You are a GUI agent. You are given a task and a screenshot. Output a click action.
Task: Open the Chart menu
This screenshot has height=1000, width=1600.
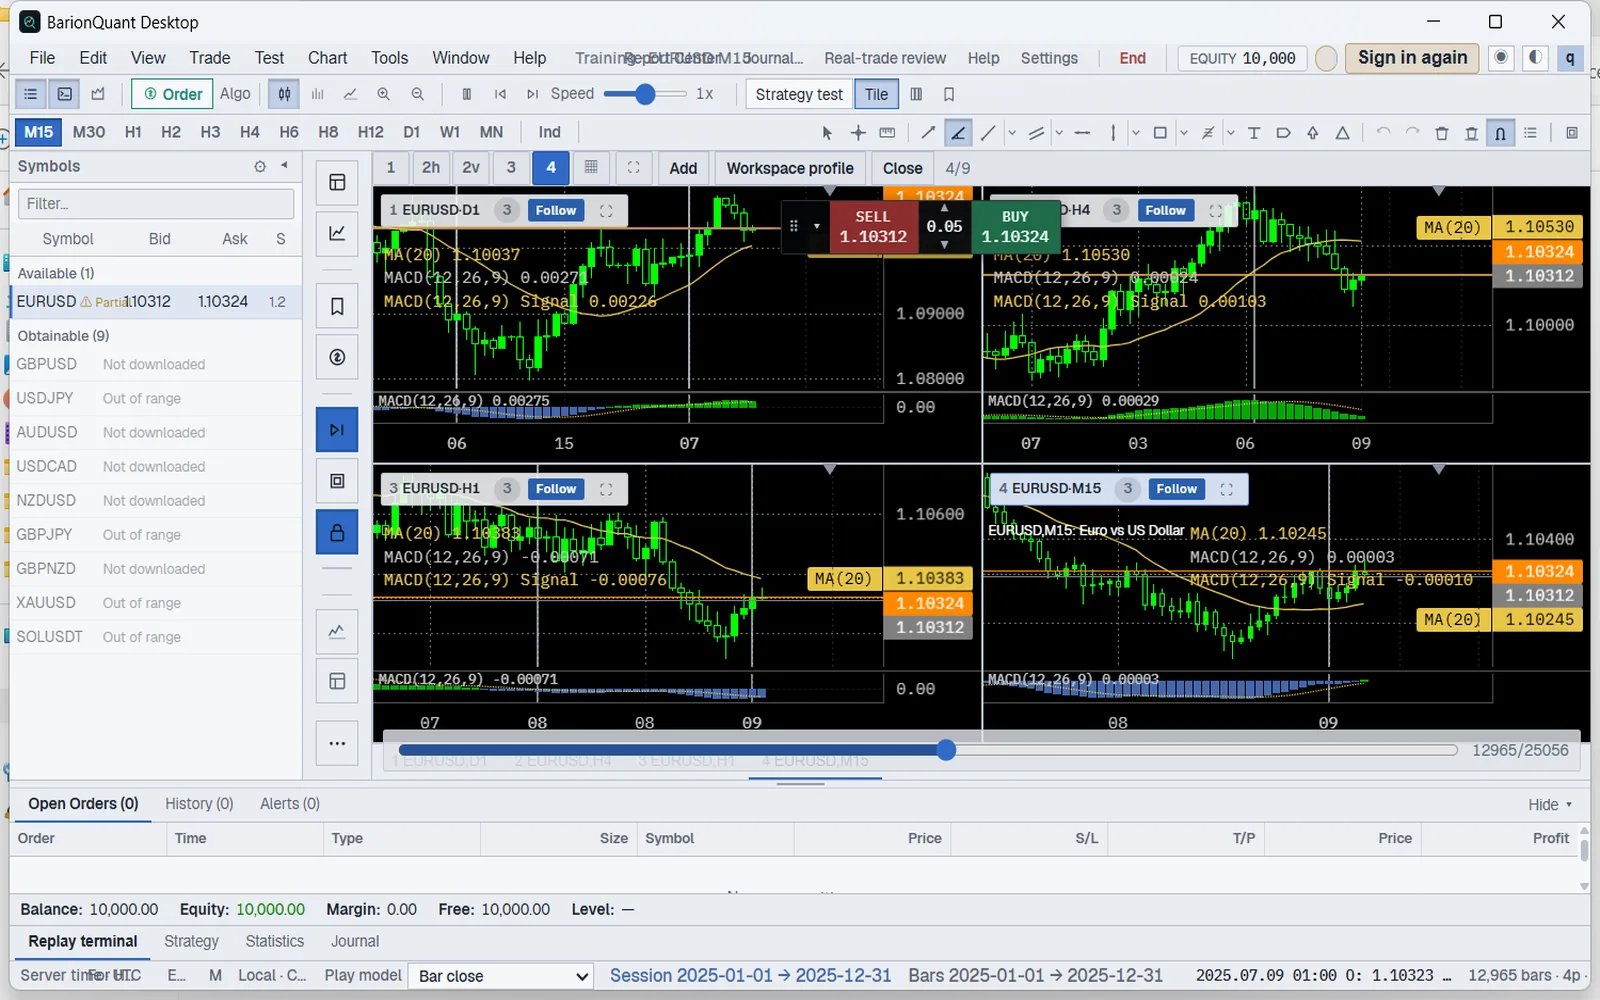click(327, 58)
